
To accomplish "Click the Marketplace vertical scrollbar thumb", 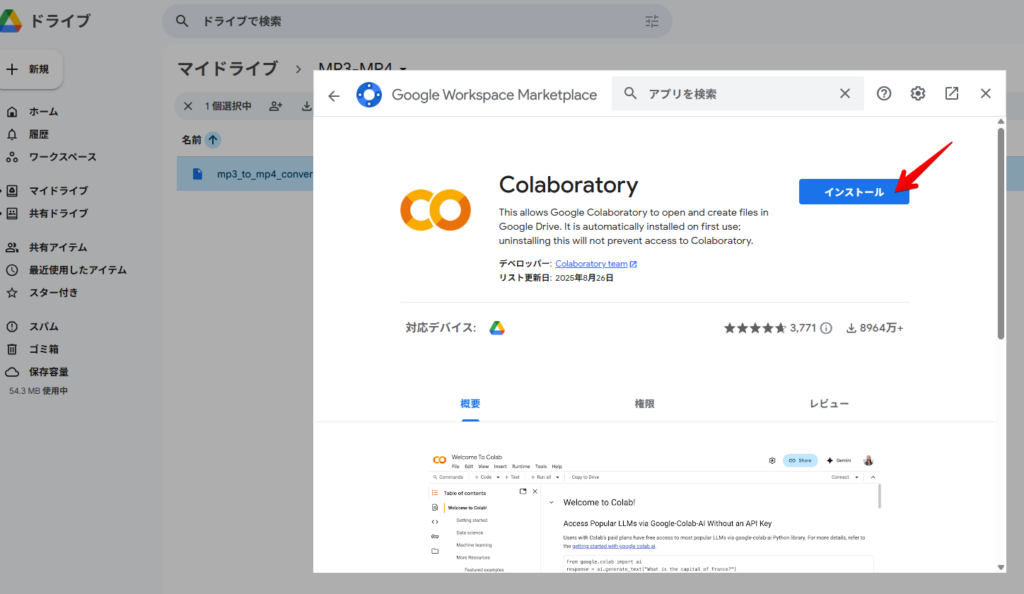I will [1000, 234].
